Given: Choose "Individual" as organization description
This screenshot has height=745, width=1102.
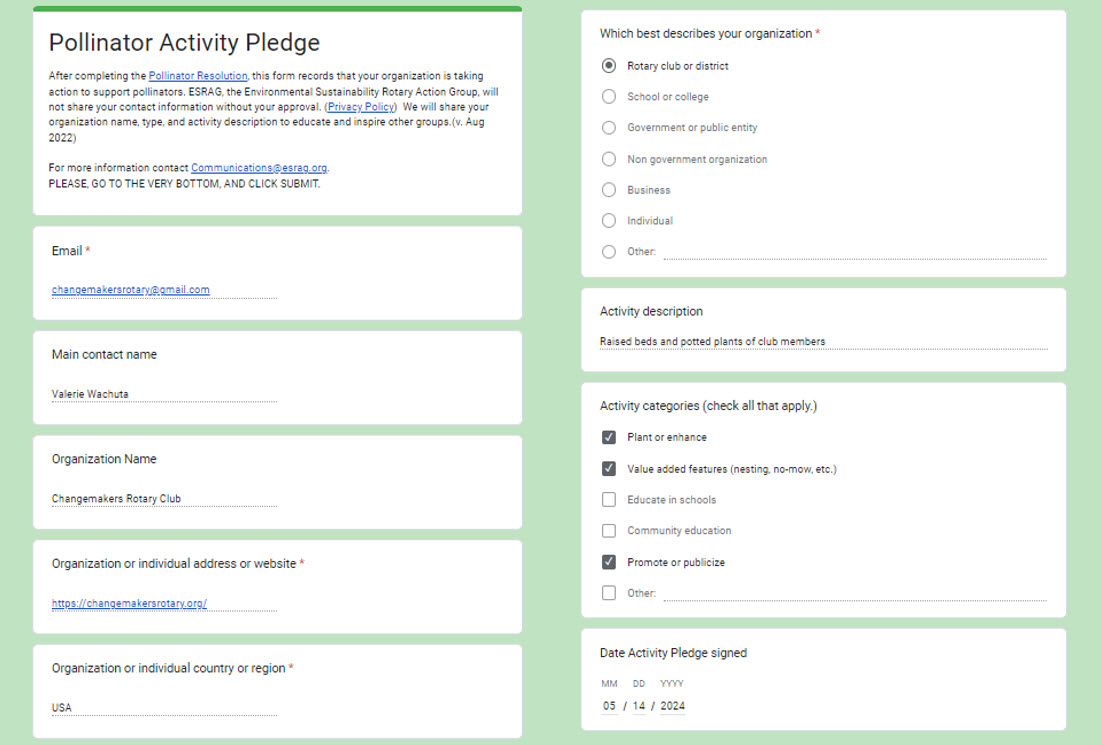Looking at the screenshot, I should tap(608, 220).
